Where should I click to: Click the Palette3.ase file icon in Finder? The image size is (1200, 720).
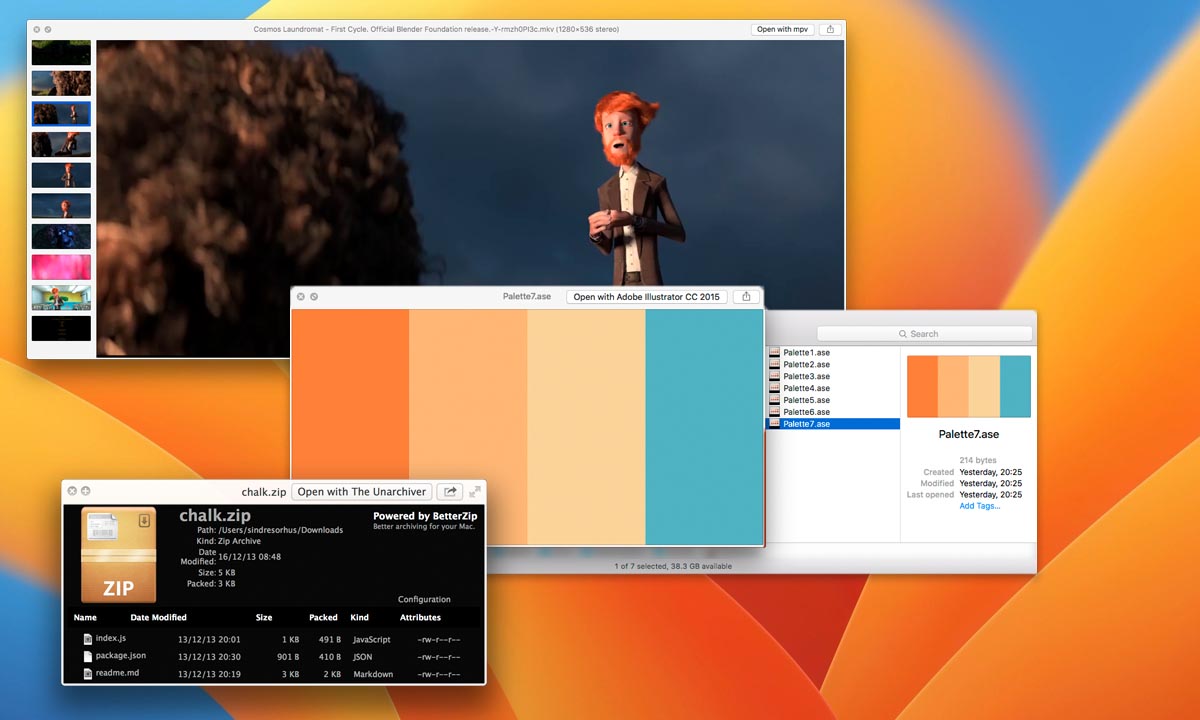(774, 377)
